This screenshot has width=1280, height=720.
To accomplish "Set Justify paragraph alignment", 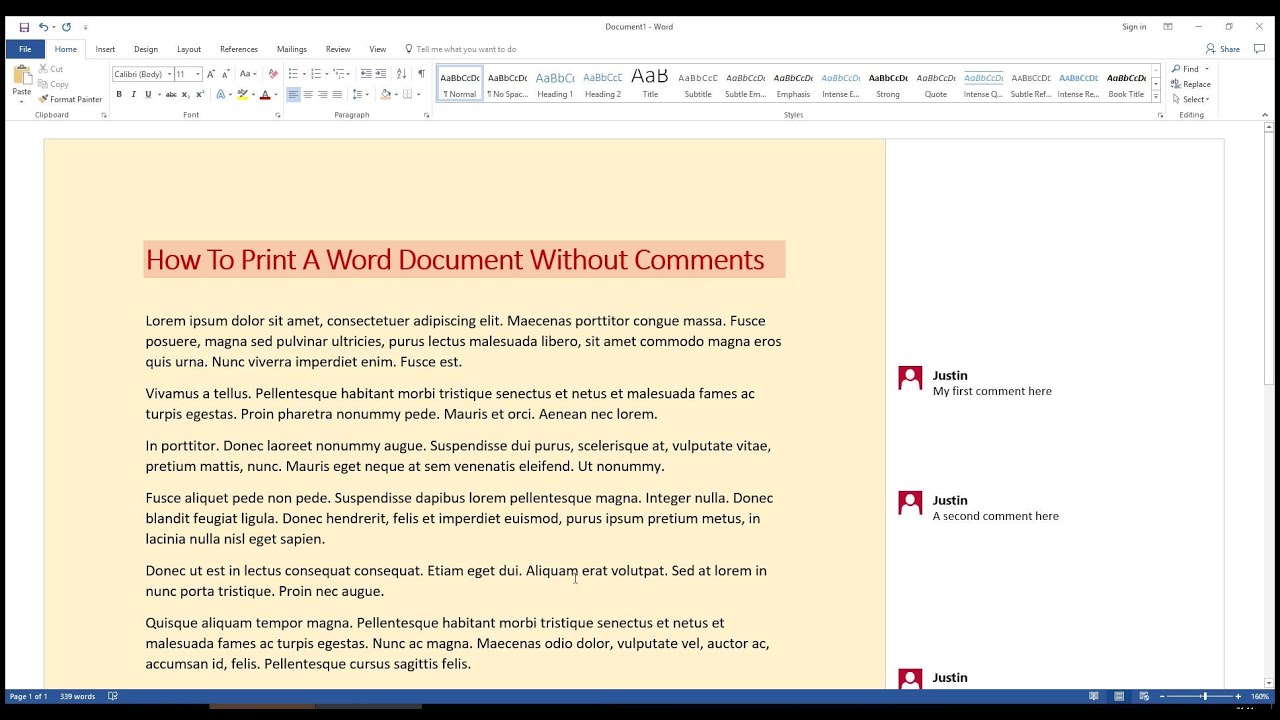I will pos(337,94).
